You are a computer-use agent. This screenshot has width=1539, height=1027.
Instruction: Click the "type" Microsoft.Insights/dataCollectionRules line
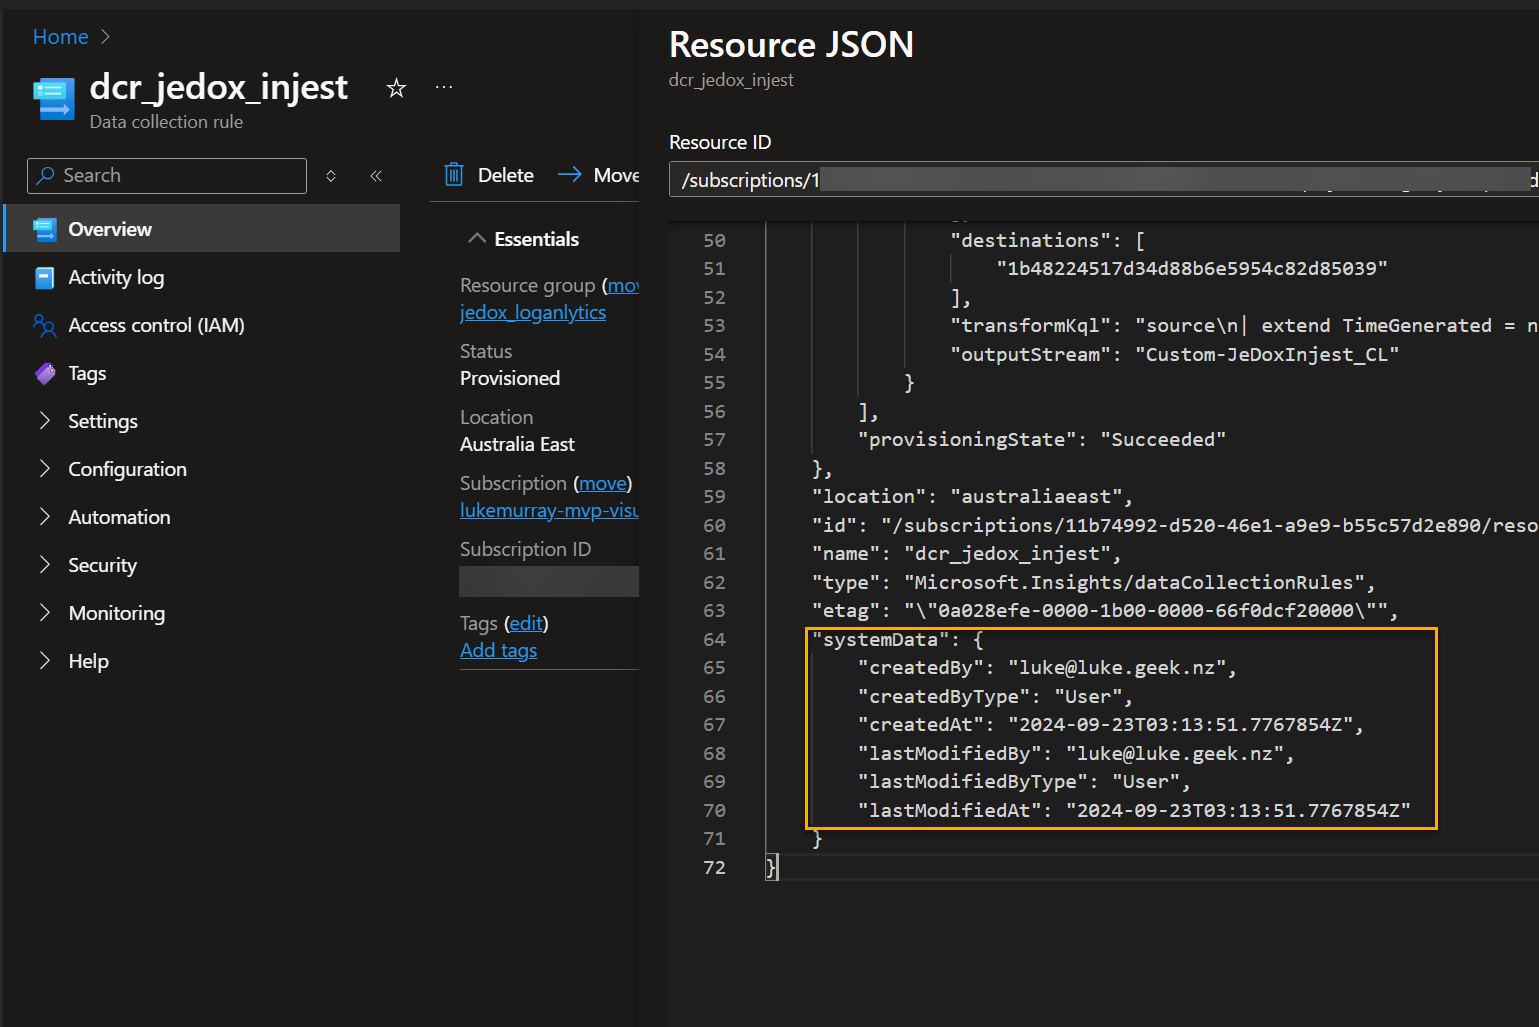(x=1093, y=582)
